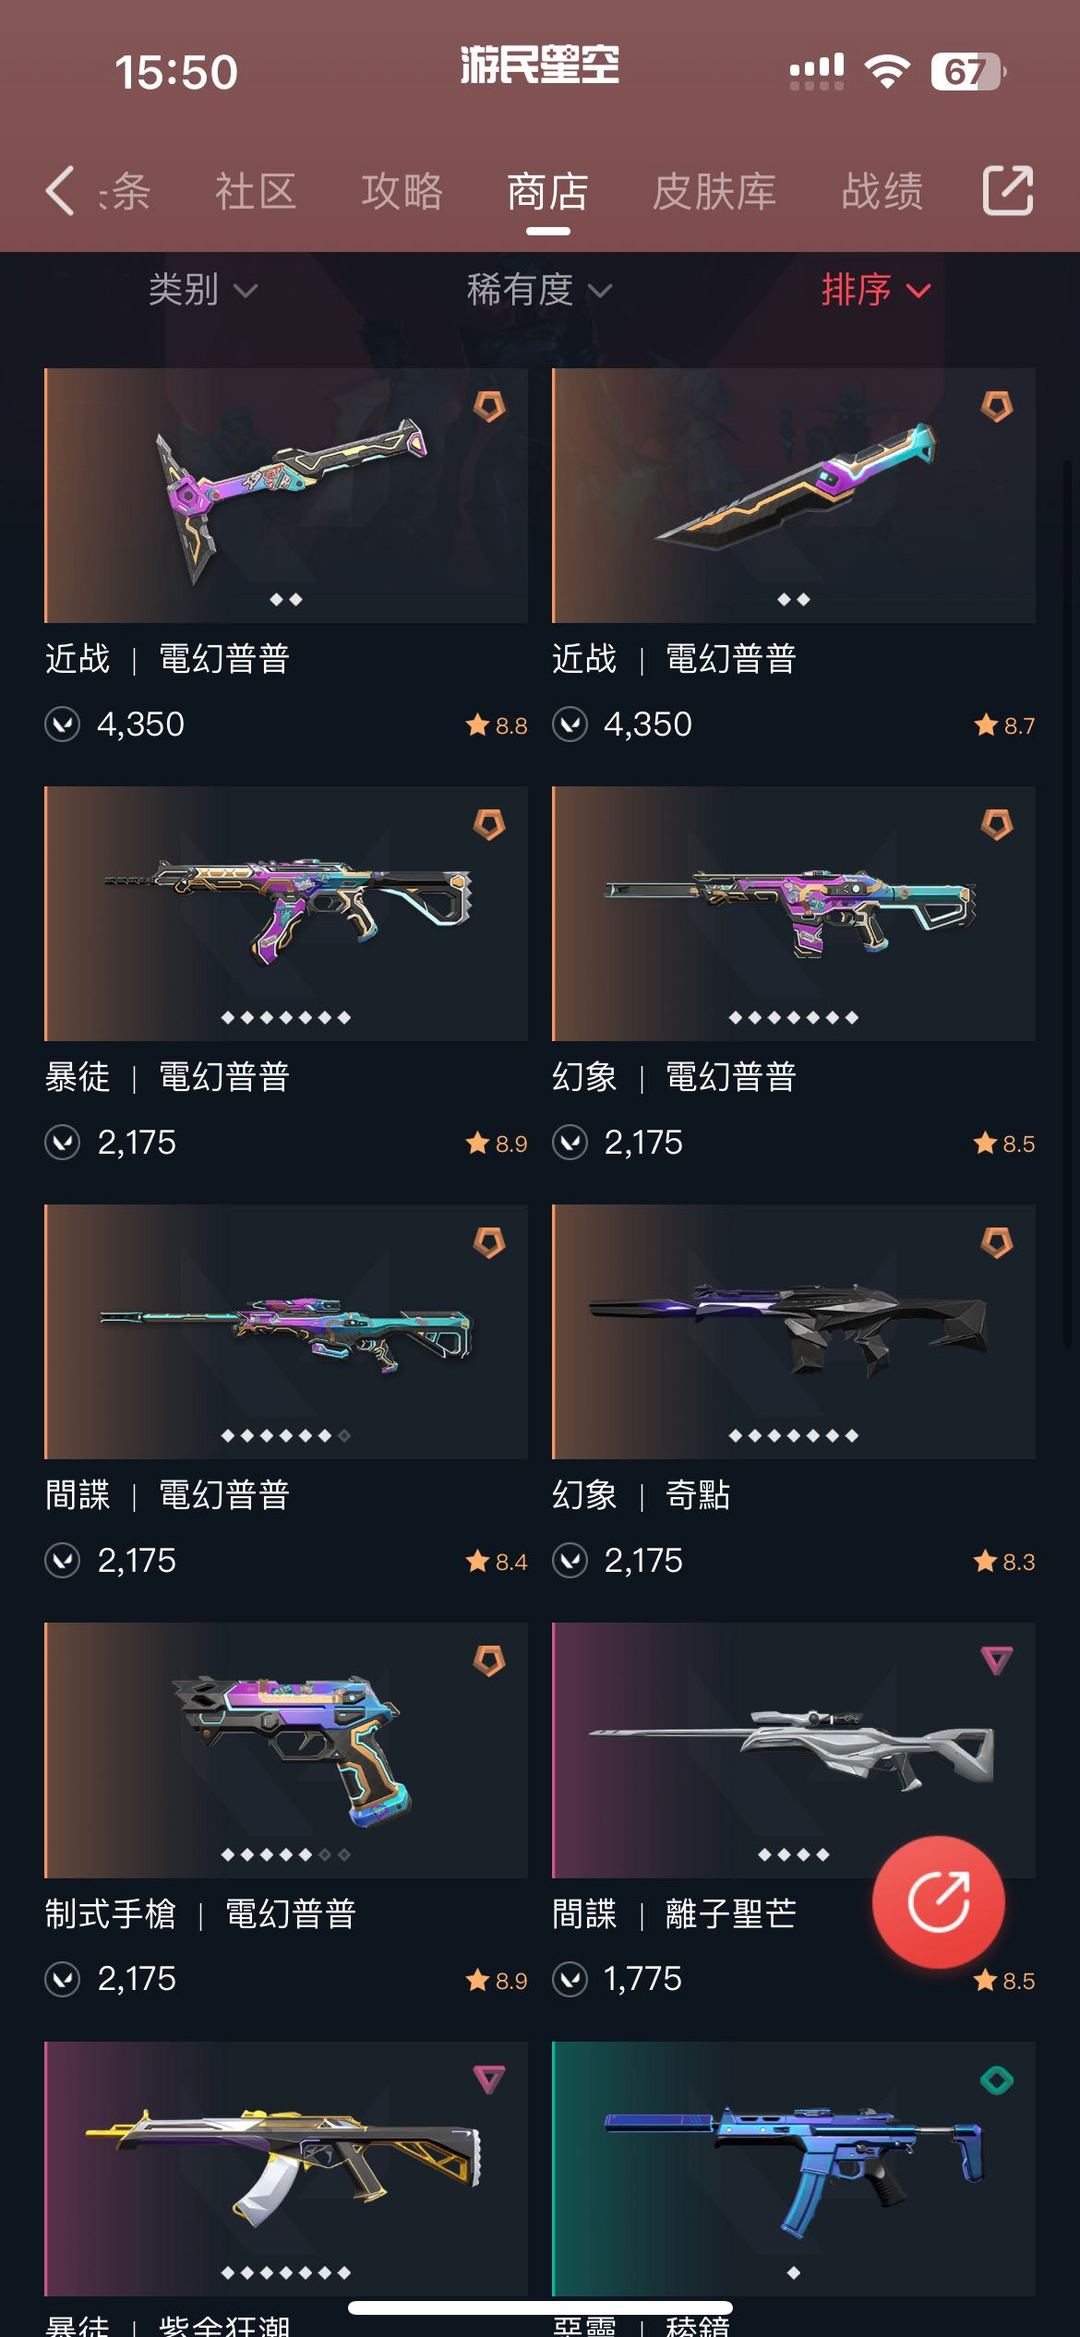Open 幻象 奇點 skin listing

(x=793, y=1331)
